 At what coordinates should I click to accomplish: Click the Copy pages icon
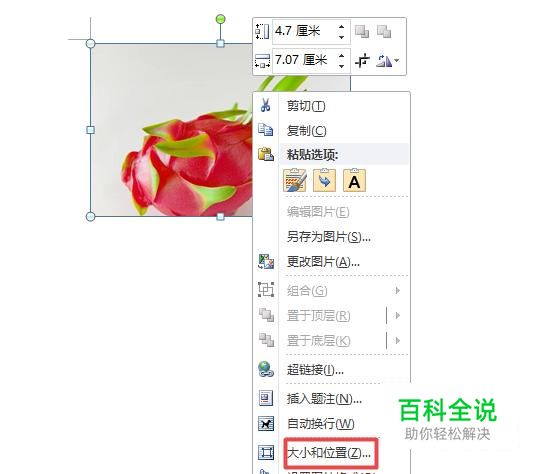[x=265, y=130]
